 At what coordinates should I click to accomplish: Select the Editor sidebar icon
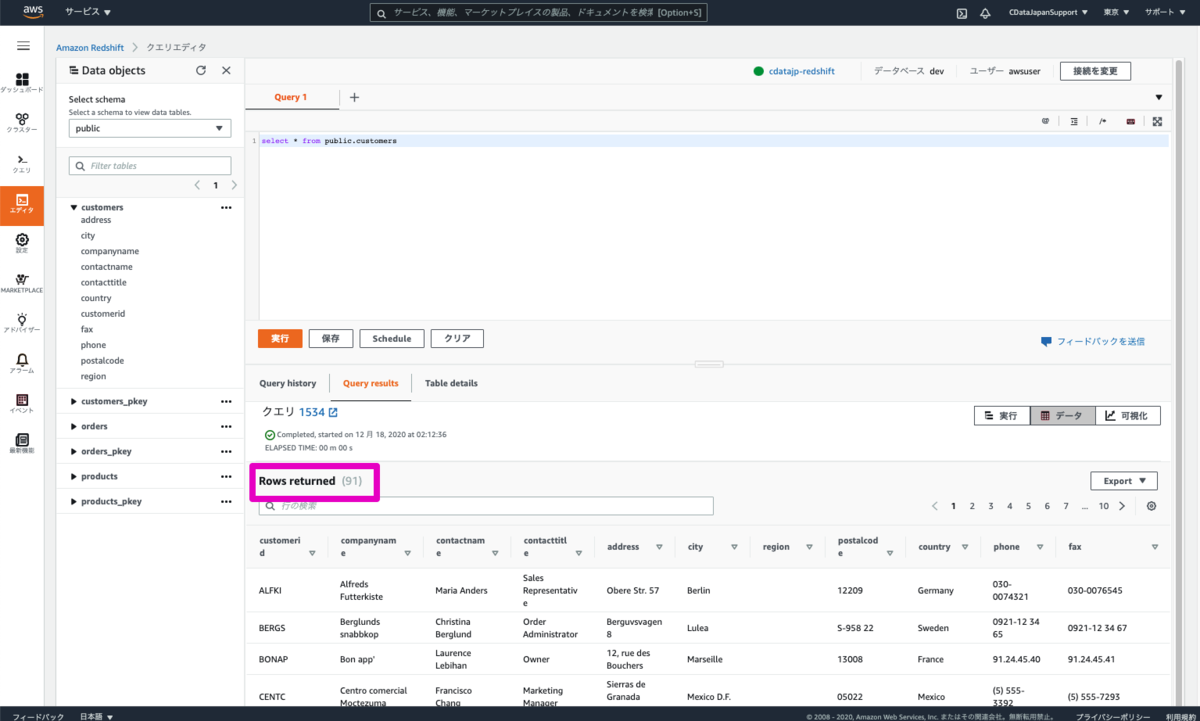pos(22,205)
